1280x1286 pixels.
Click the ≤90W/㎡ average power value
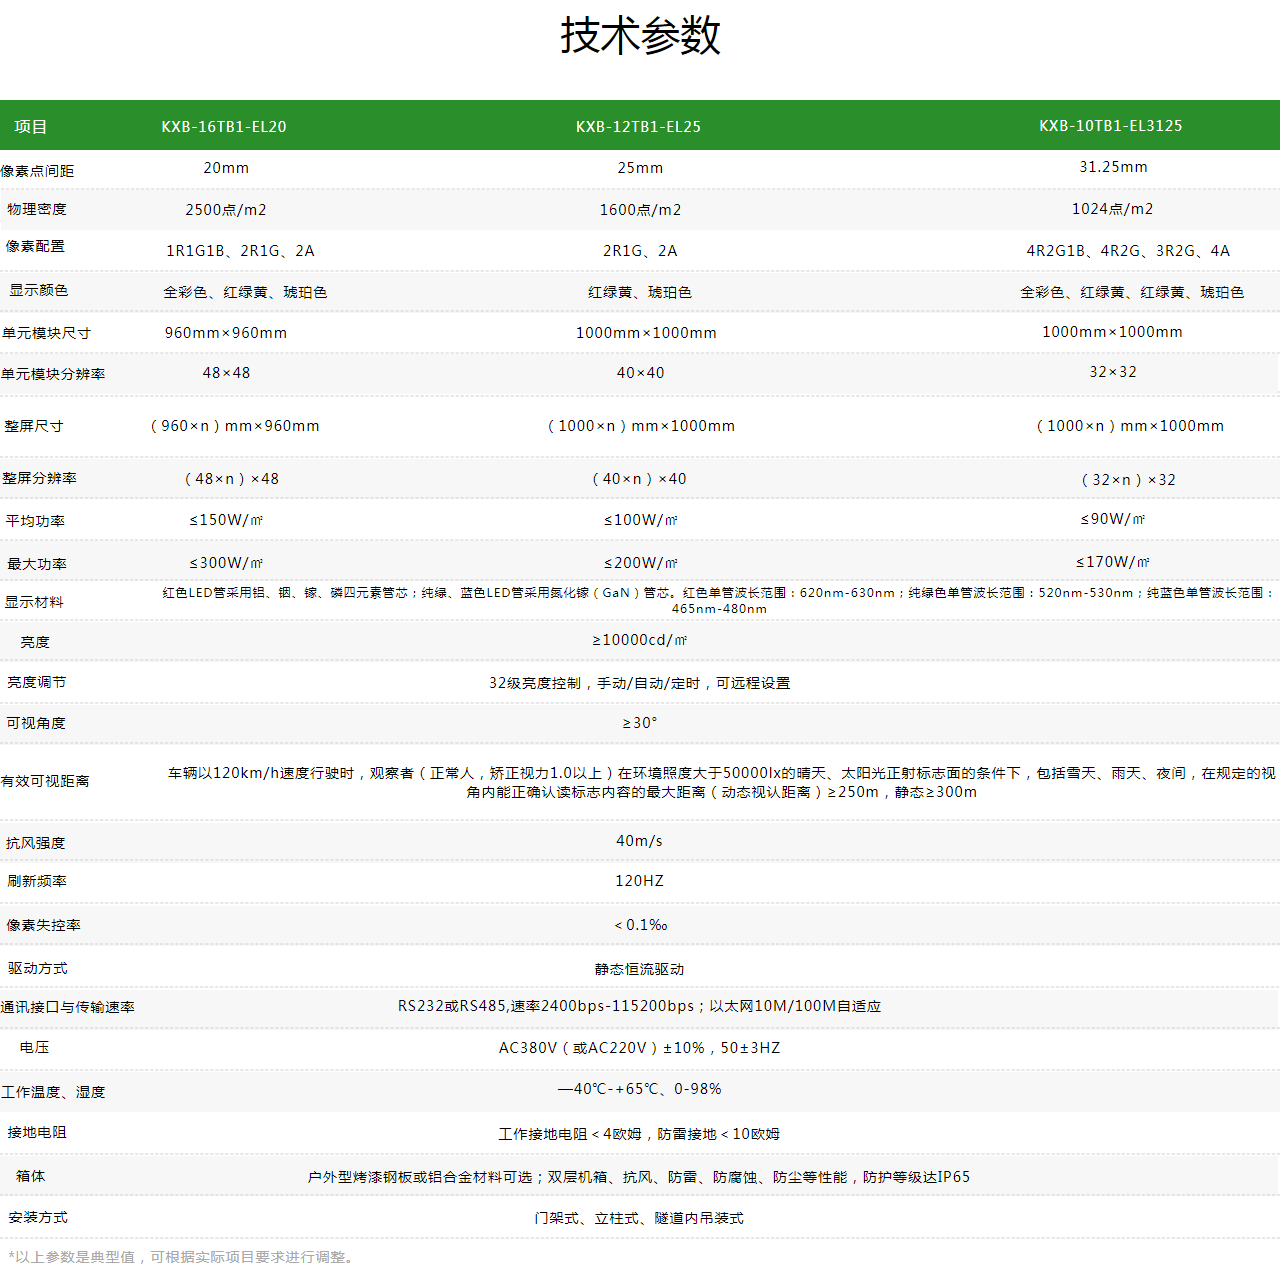[x=1113, y=519]
